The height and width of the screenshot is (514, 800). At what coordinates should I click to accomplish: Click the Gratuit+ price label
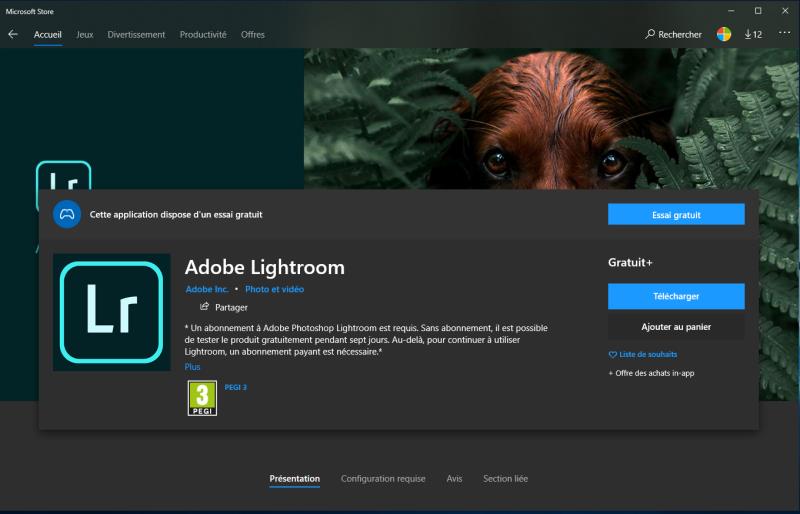(630, 262)
